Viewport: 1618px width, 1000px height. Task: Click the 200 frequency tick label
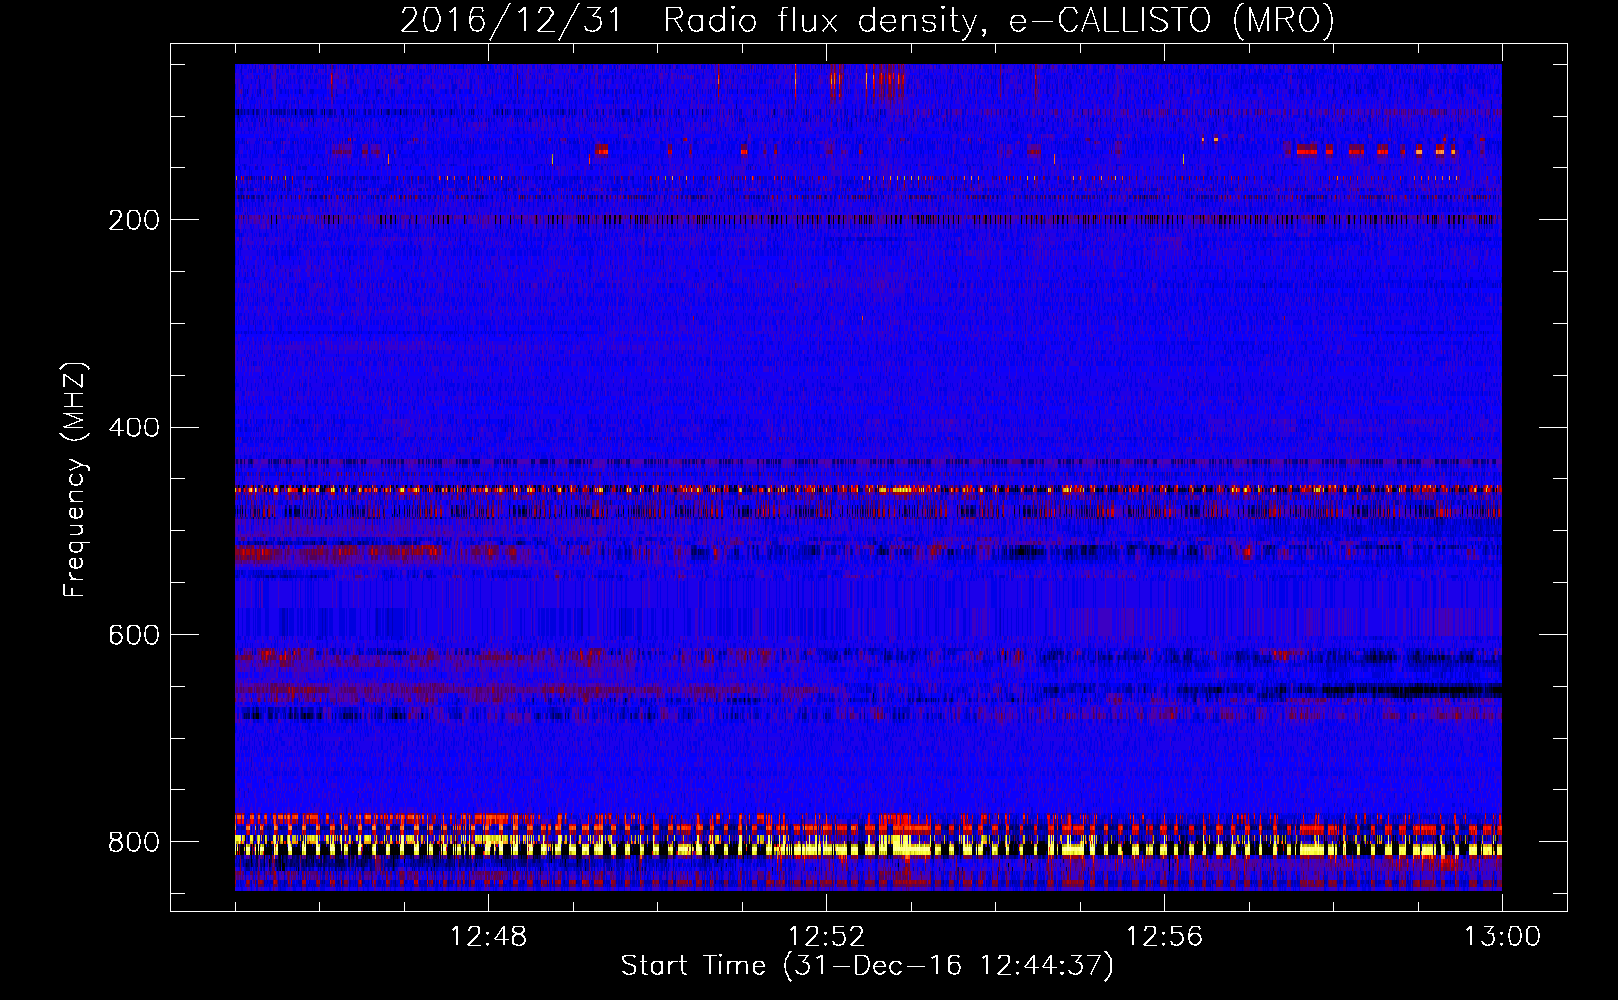[x=134, y=220]
